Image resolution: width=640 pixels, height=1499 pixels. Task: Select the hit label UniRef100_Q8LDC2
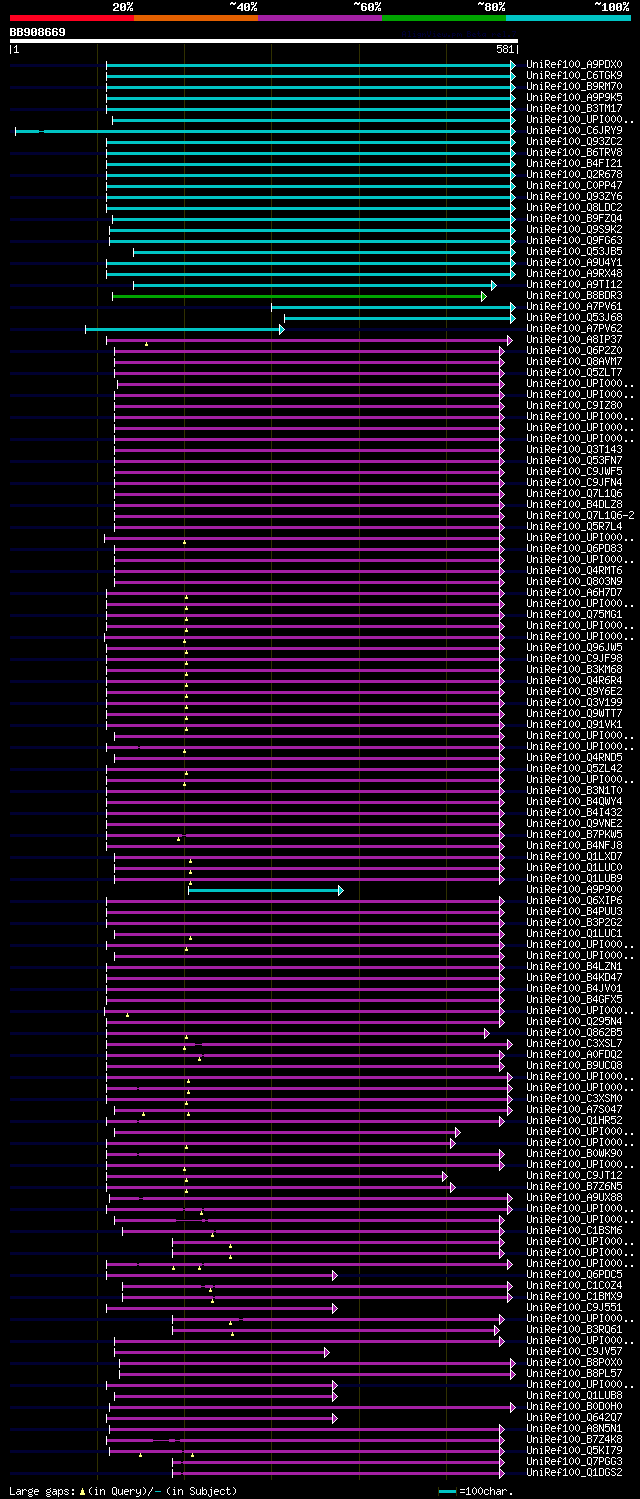(x=574, y=208)
